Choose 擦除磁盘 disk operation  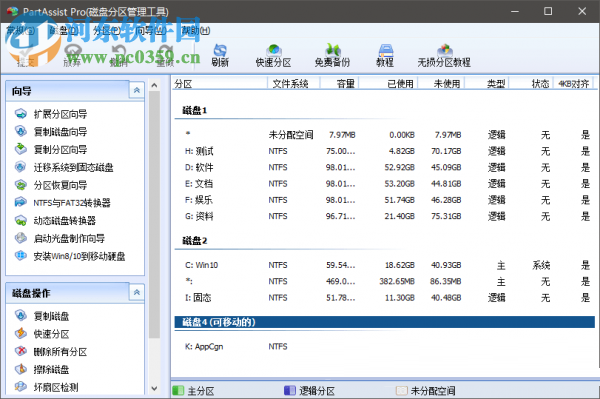(51, 370)
